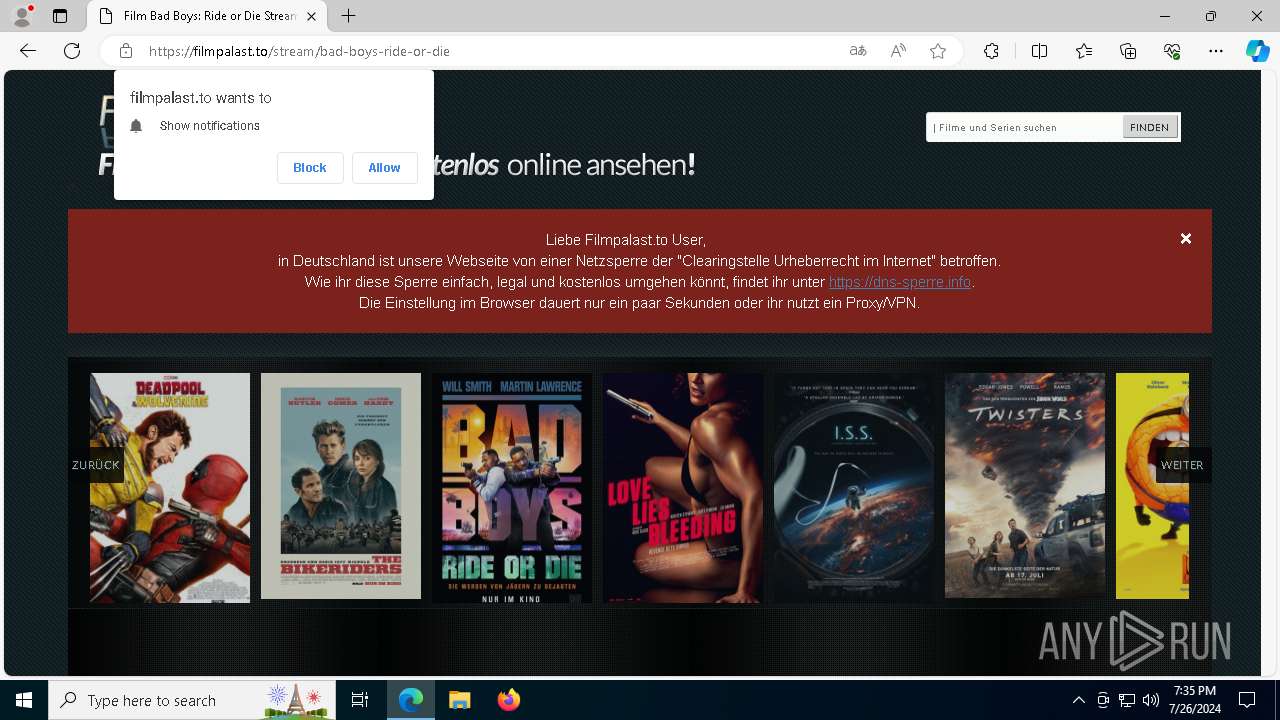The image size is (1280, 720).
Task: Open Browser essentials
Action: (1172, 51)
